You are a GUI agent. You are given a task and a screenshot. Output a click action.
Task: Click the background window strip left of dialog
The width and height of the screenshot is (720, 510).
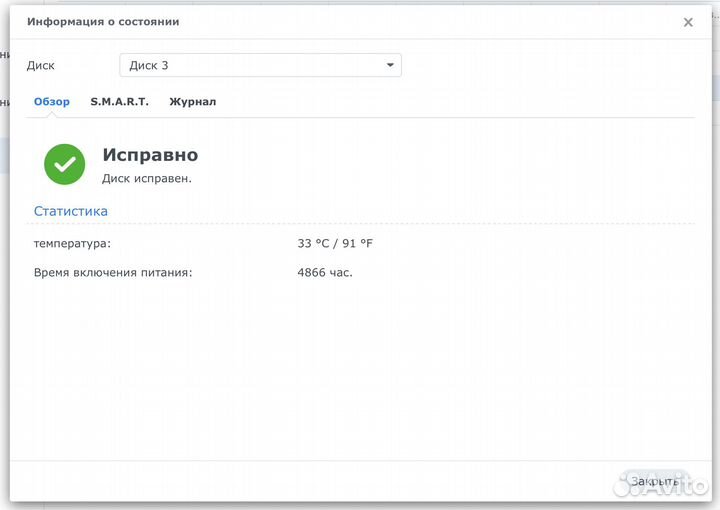click(4, 250)
